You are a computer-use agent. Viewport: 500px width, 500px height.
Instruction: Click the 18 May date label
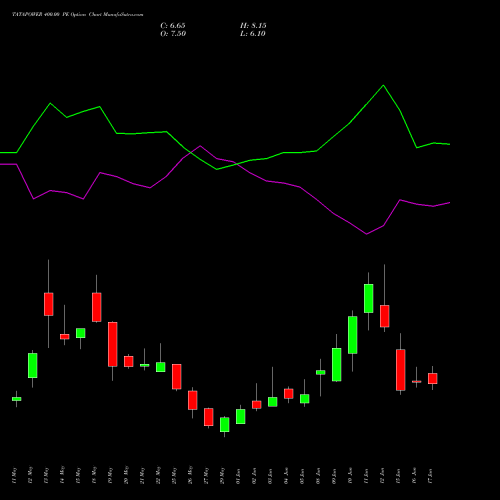[94, 475]
